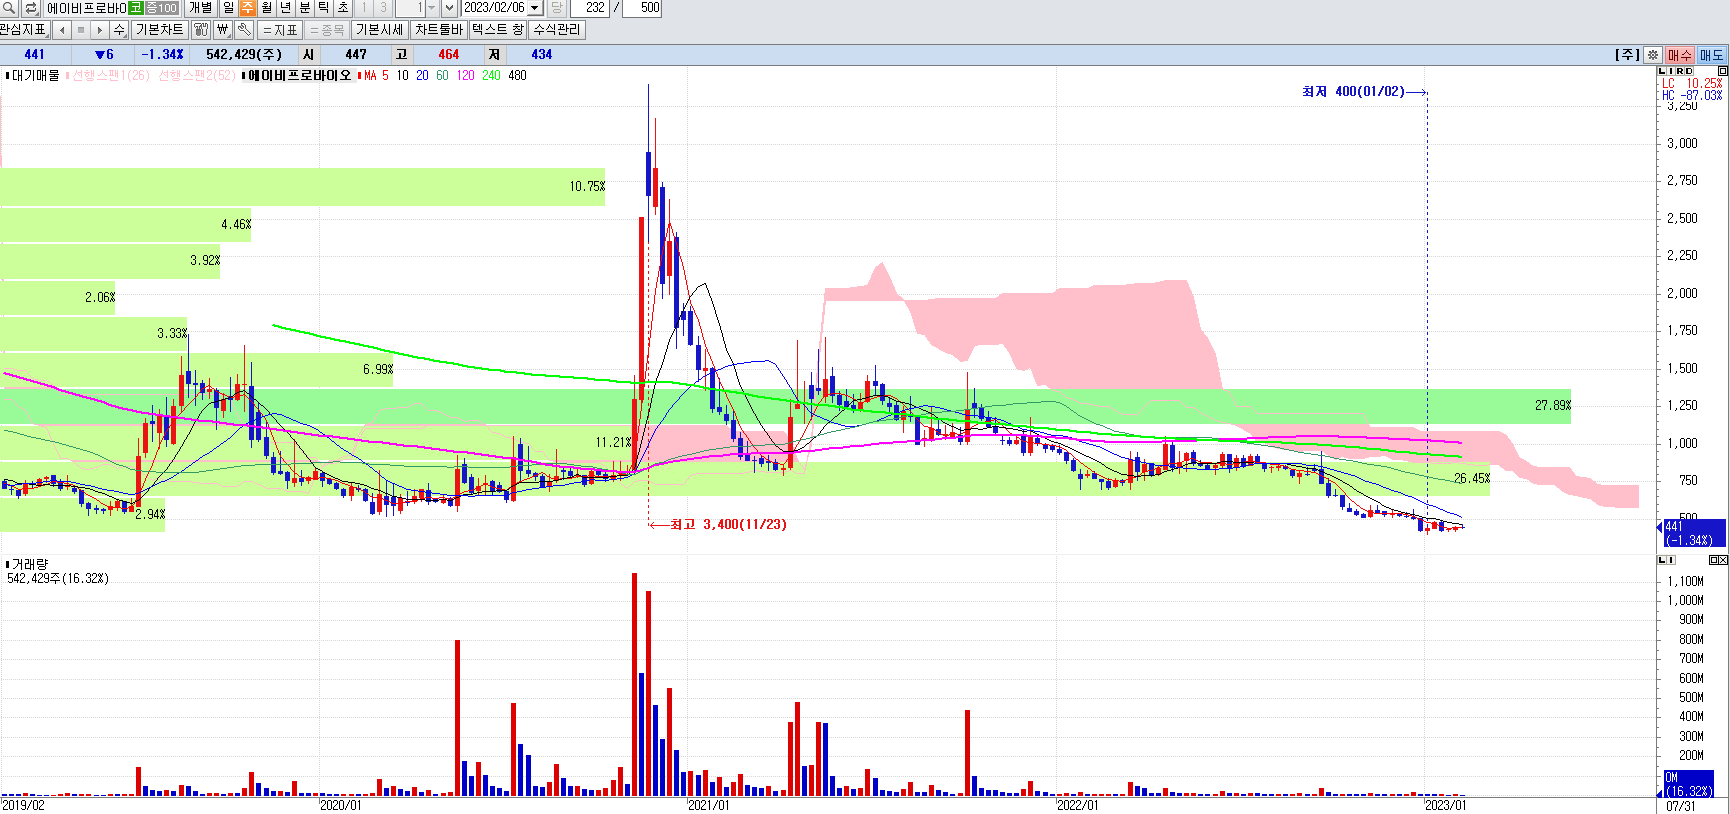
Task: Select 주 weekly period
Action: [247, 8]
